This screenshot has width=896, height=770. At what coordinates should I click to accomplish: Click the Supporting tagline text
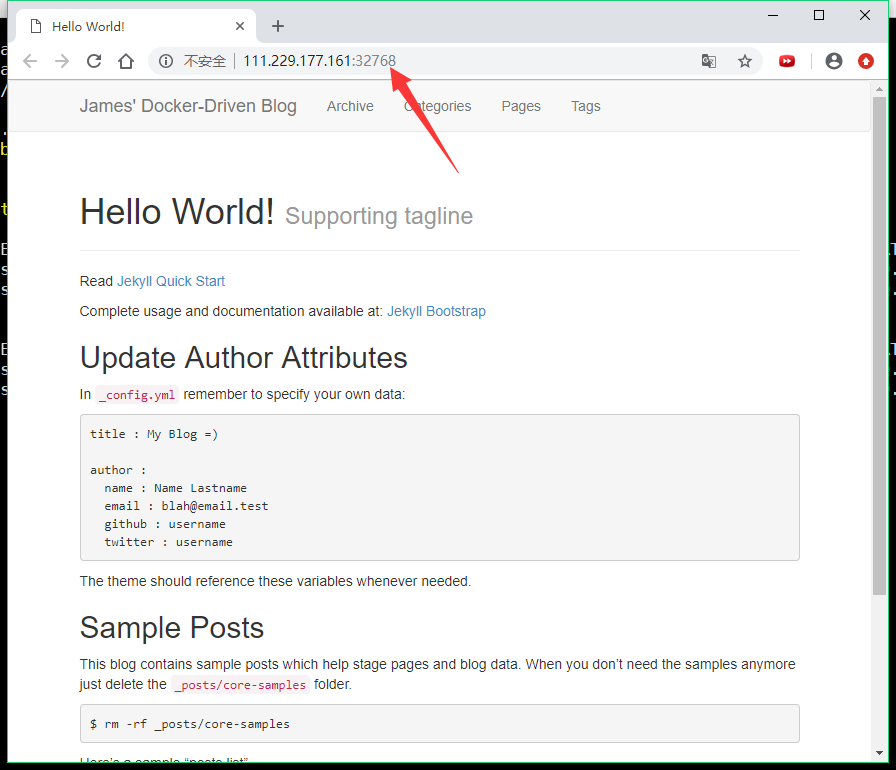coord(379,216)
